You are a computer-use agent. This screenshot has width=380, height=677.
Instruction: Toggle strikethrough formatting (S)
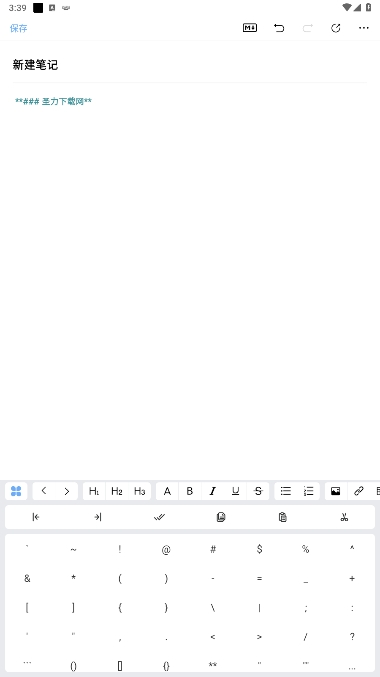point(258,491)
